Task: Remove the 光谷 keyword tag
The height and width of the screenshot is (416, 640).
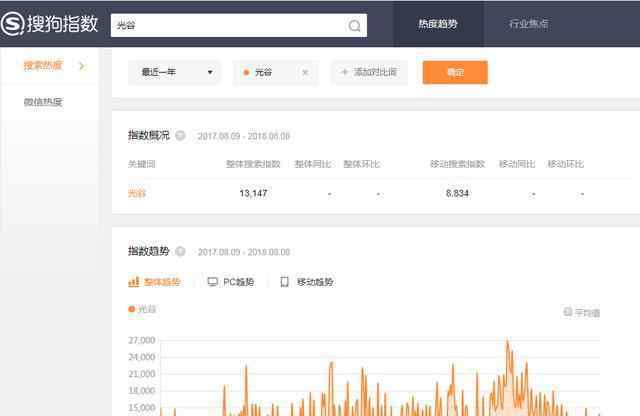Action: point(305,73)
